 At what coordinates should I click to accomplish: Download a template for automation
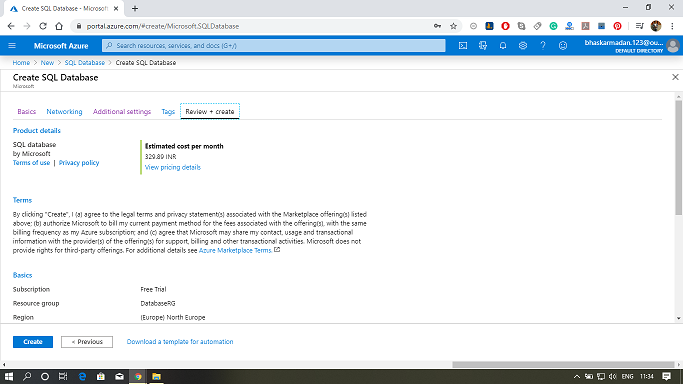click(180, 342)
